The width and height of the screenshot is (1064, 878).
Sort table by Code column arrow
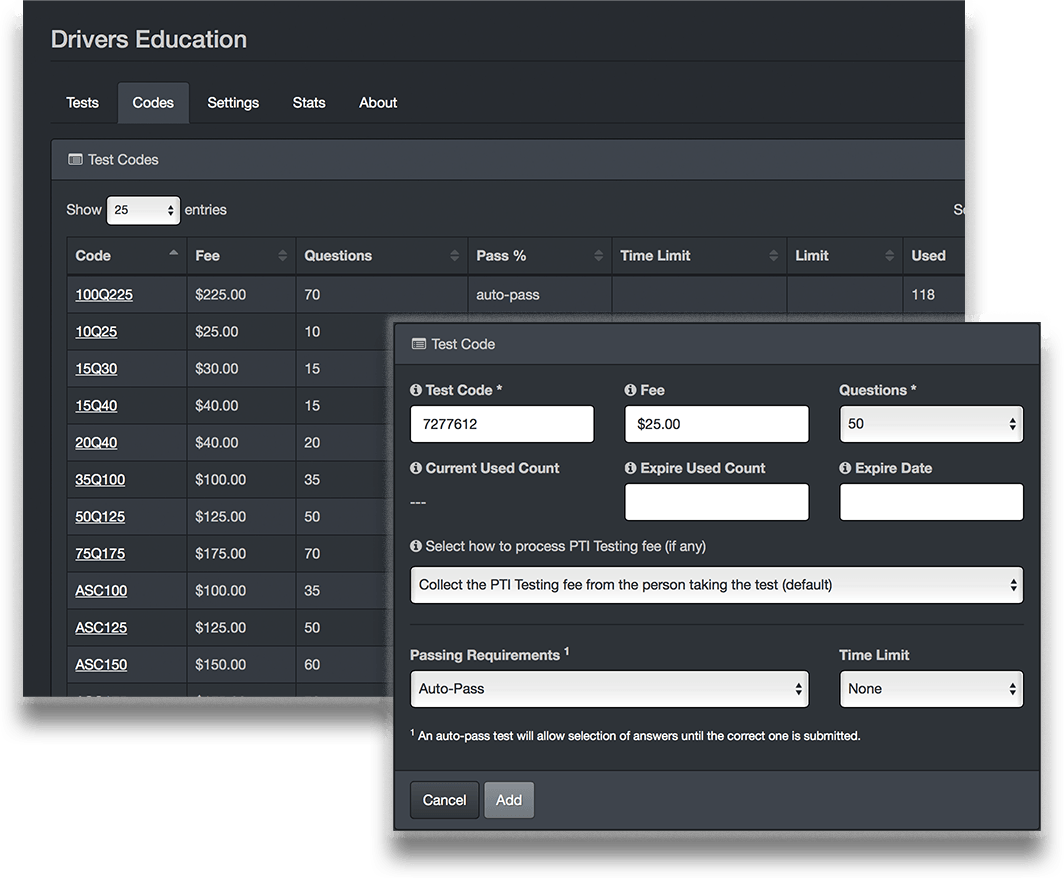pos(174,252)
